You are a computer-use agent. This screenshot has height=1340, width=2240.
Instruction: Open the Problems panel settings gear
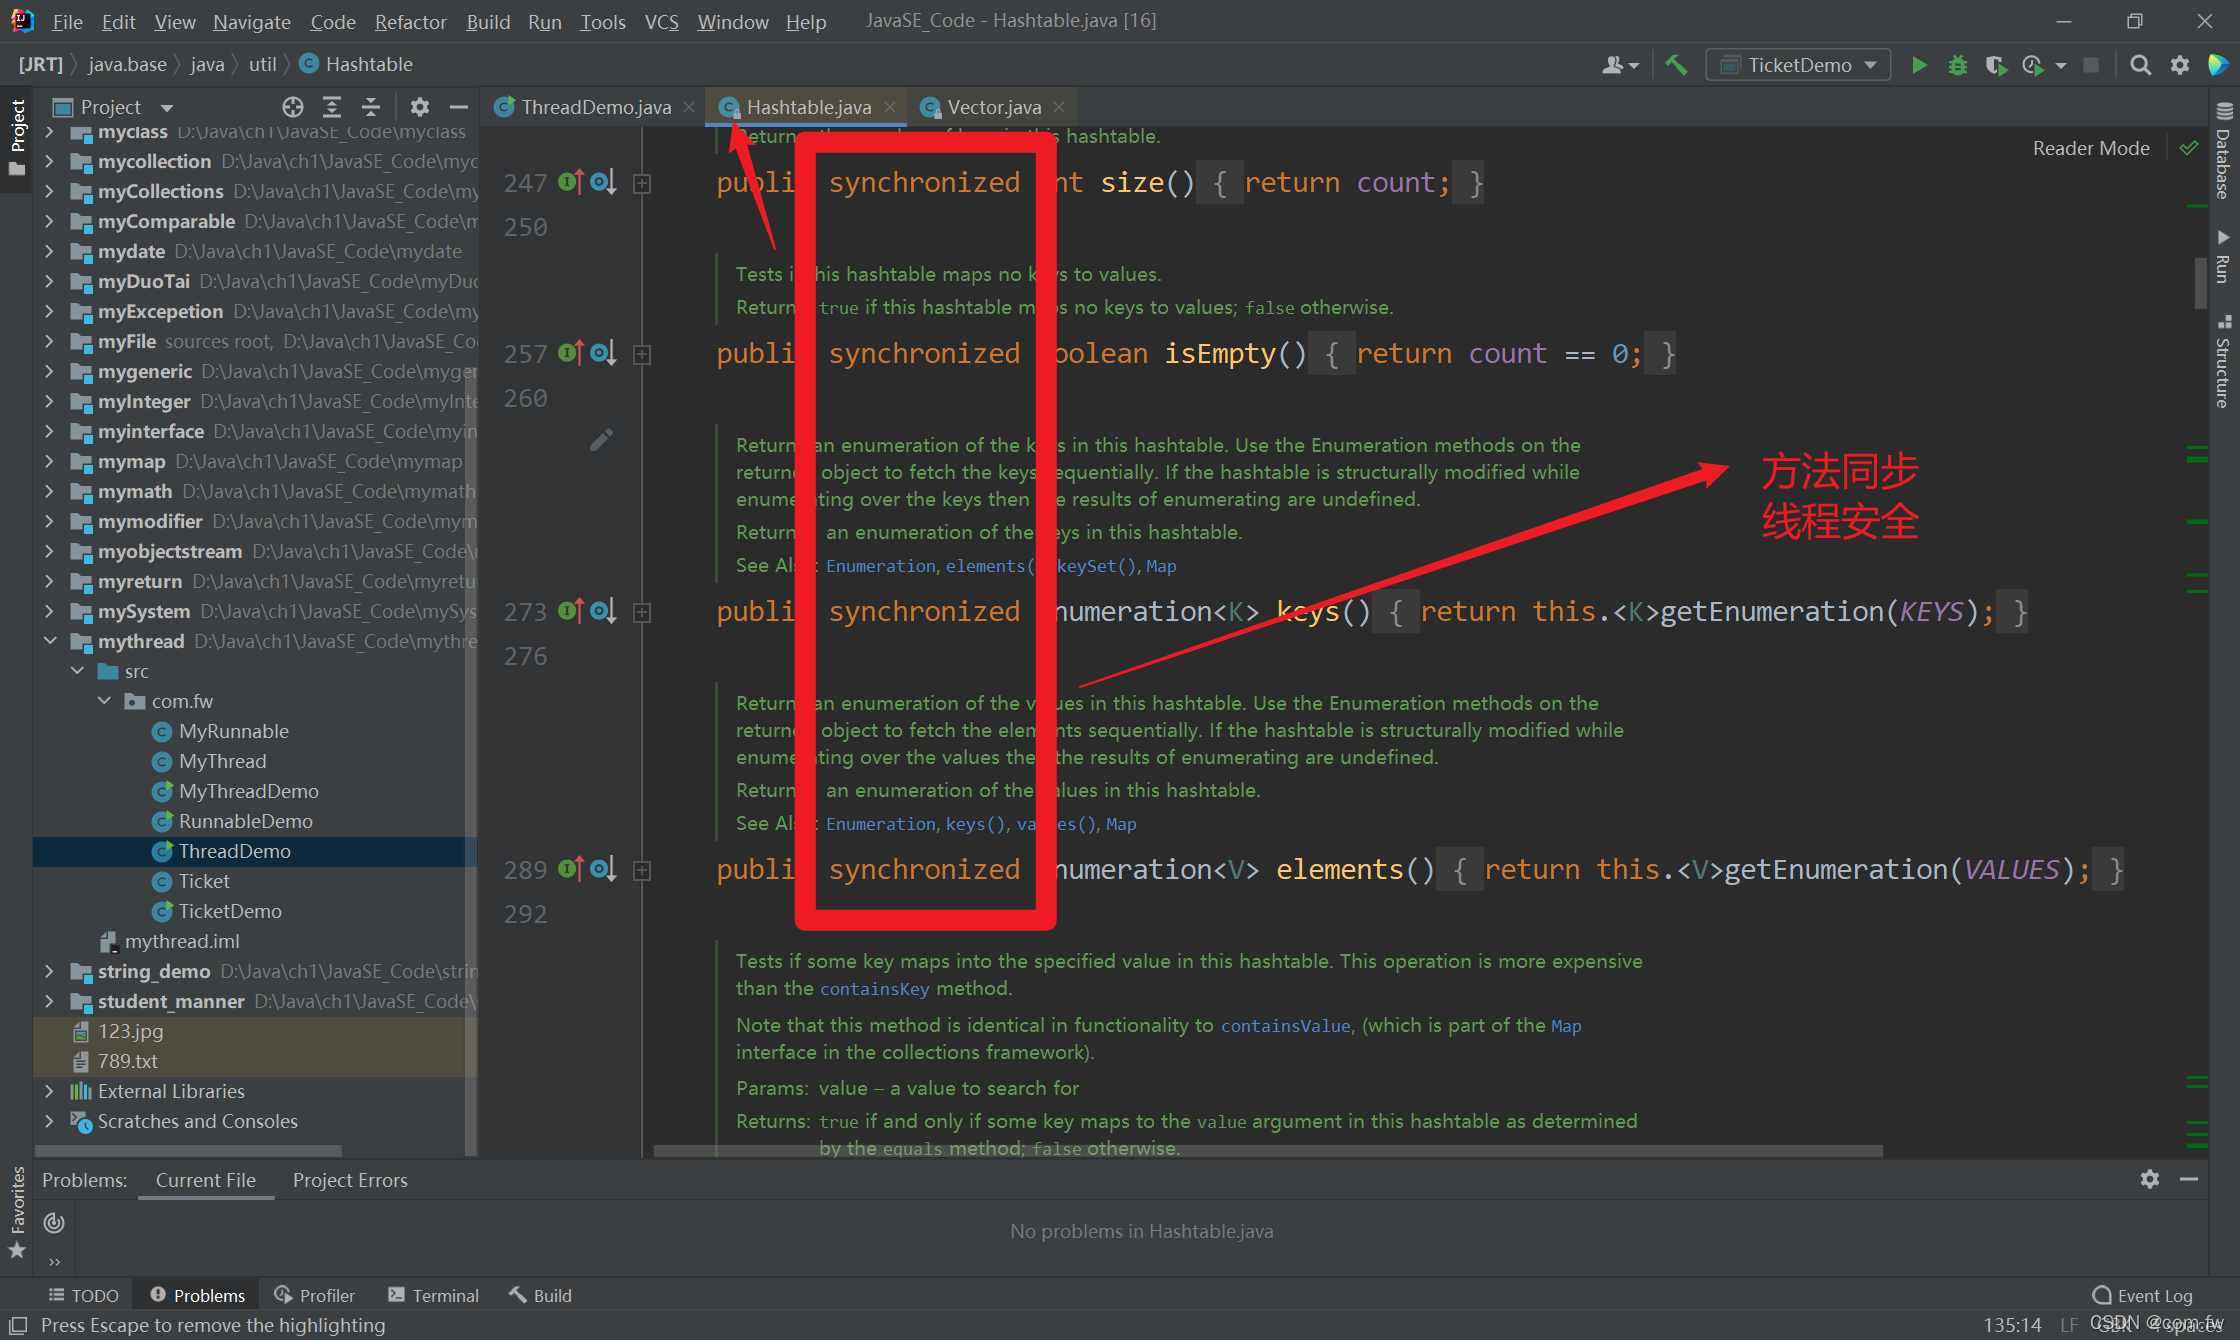[x=2150, y=1179]
